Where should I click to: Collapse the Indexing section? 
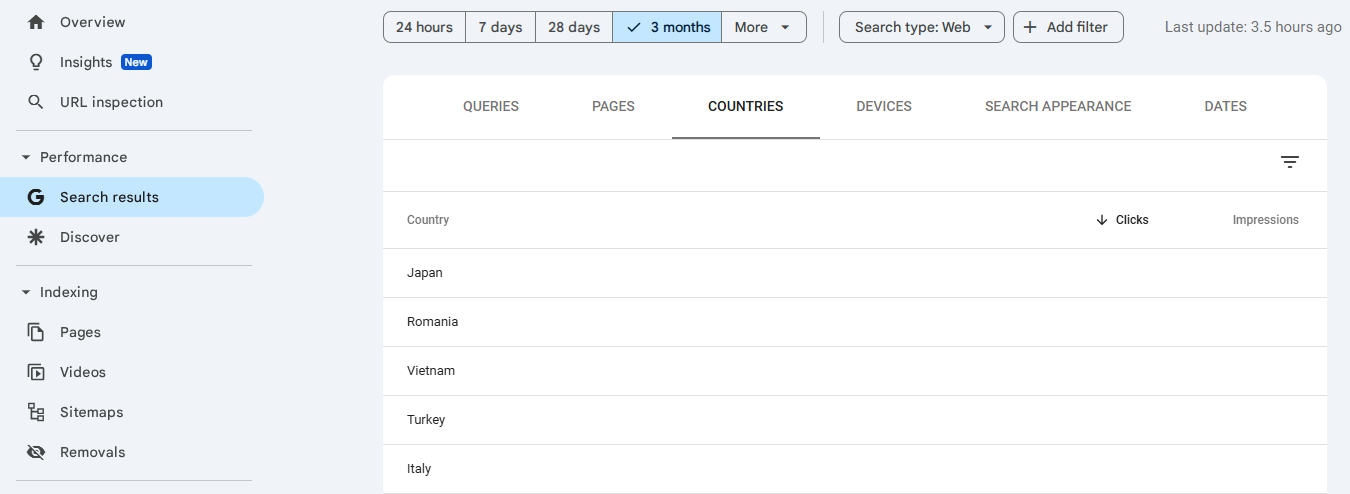point(26,292)
